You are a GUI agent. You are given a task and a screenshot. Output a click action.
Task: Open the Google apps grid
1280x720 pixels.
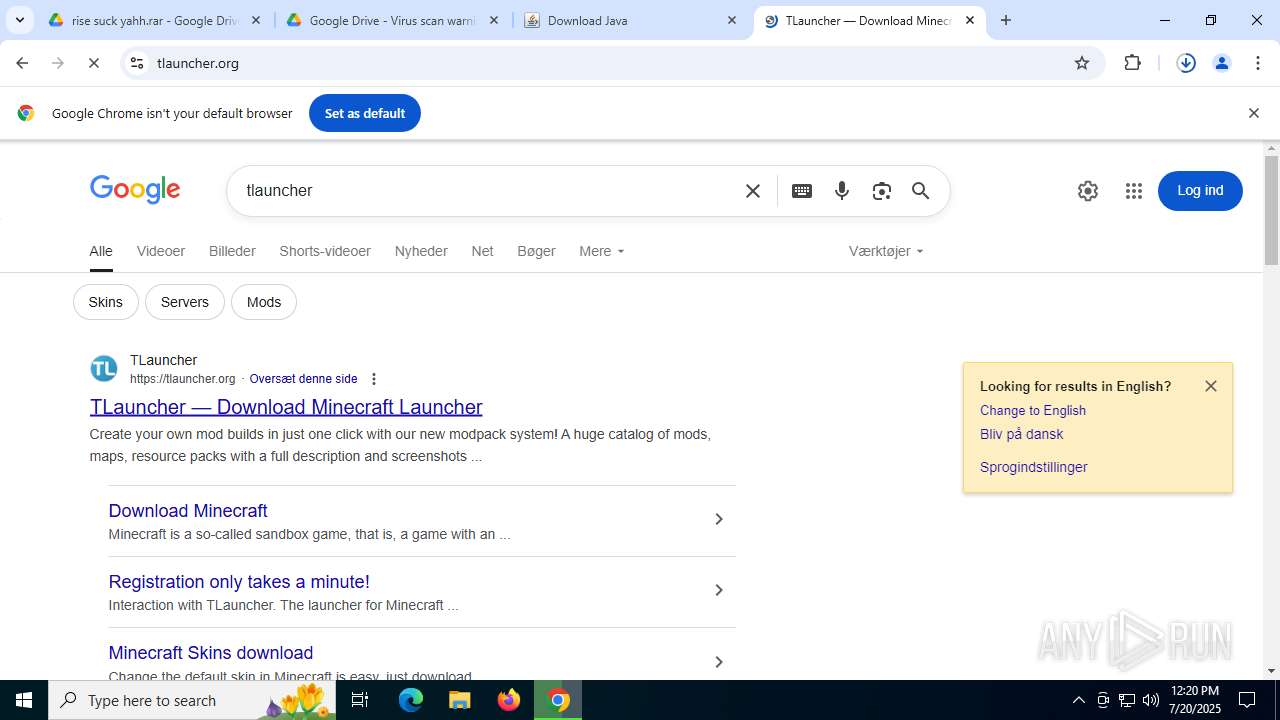(1133, 191)
